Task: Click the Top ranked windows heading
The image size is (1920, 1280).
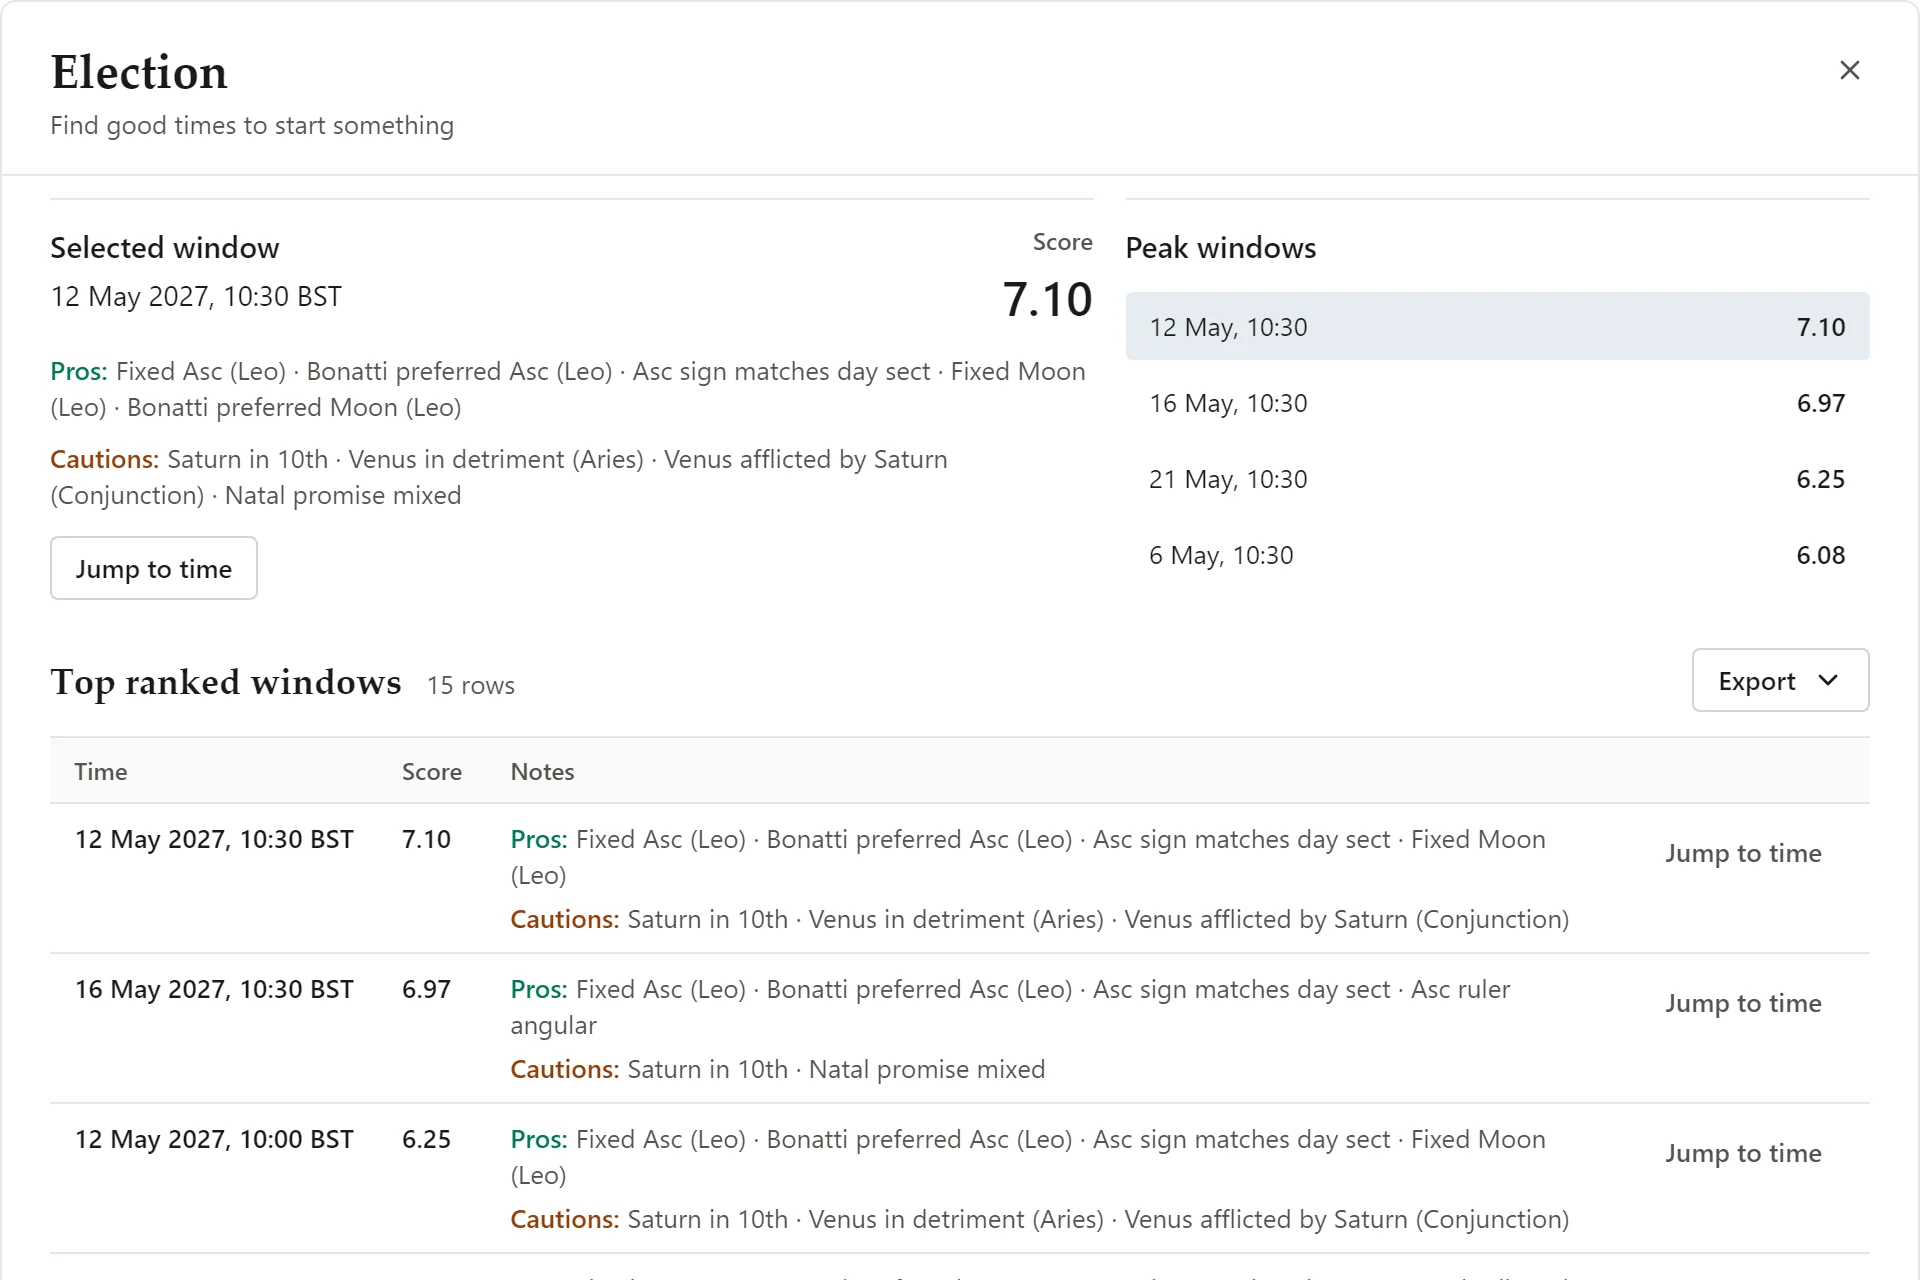Action: point(226,682)
